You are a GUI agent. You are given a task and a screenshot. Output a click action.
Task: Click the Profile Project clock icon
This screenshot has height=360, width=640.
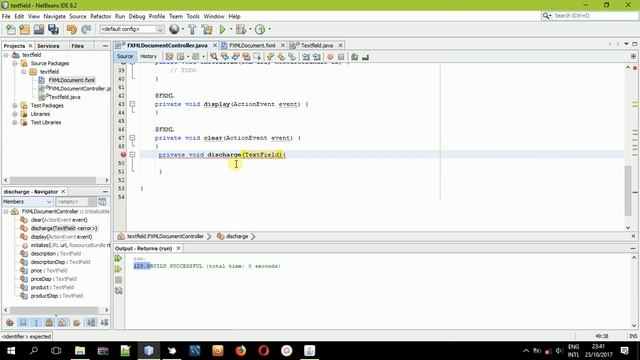click(x=260, y=29)
